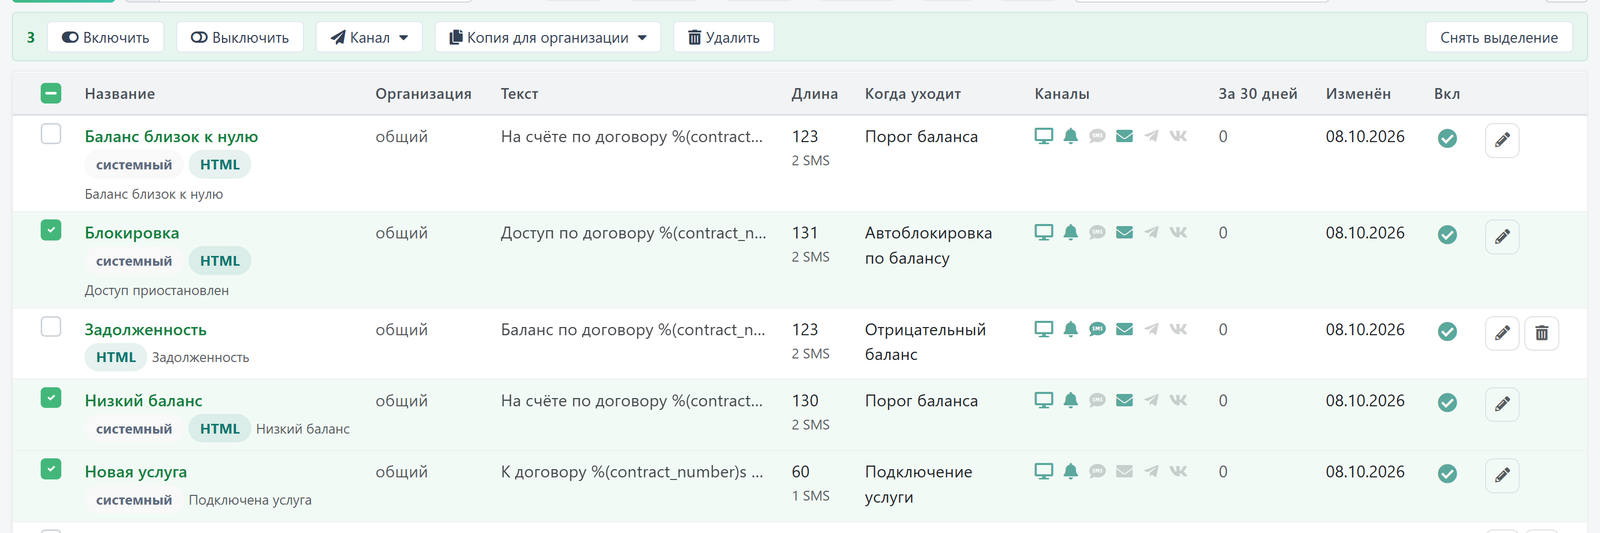Edit the Низкий баланс template
Image resolution: width=1600 pixels, height=533 pixels.
pos(1502,404)
